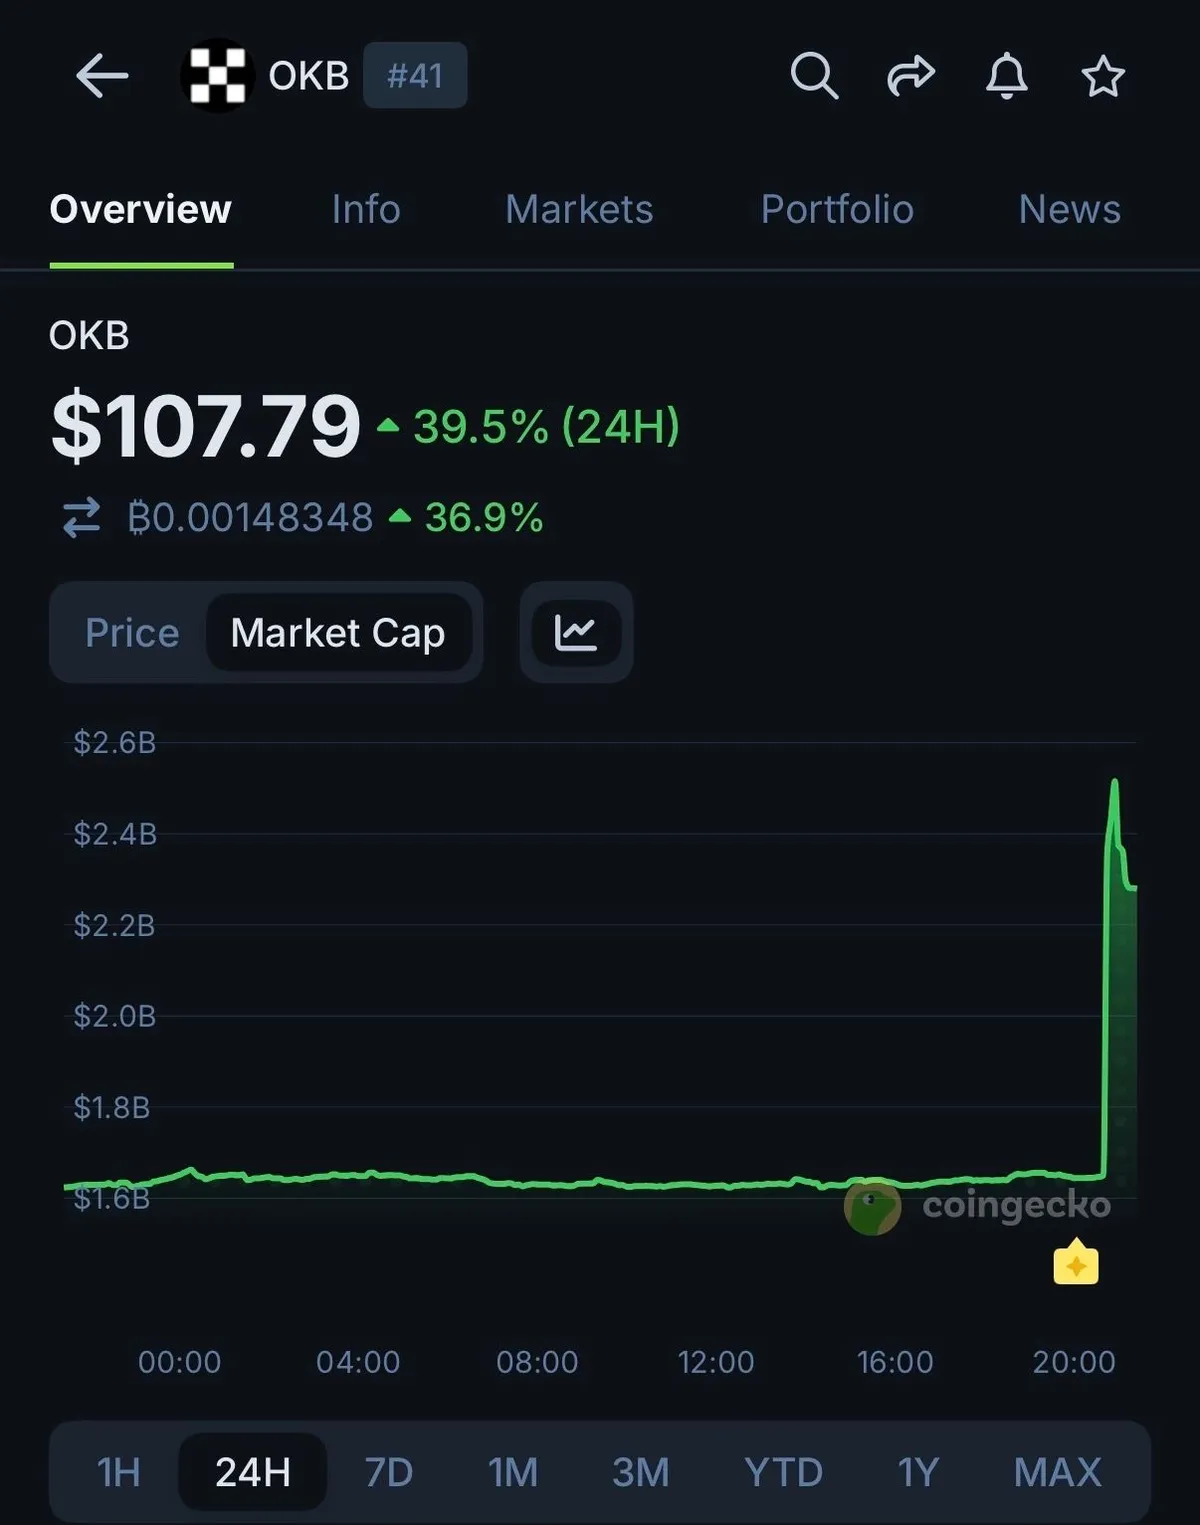Open the News tab
The width and height of the screenshot is (1200, 1525).
click(1069, 210)
